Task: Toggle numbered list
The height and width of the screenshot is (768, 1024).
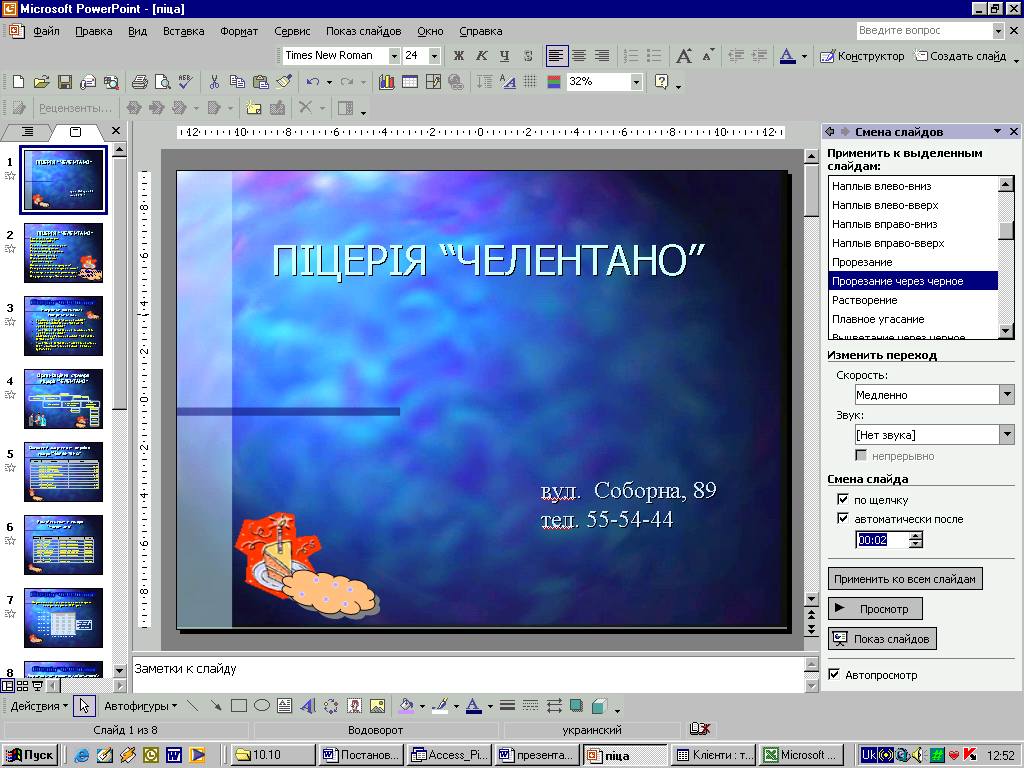Action: click(x=630, y=56)
